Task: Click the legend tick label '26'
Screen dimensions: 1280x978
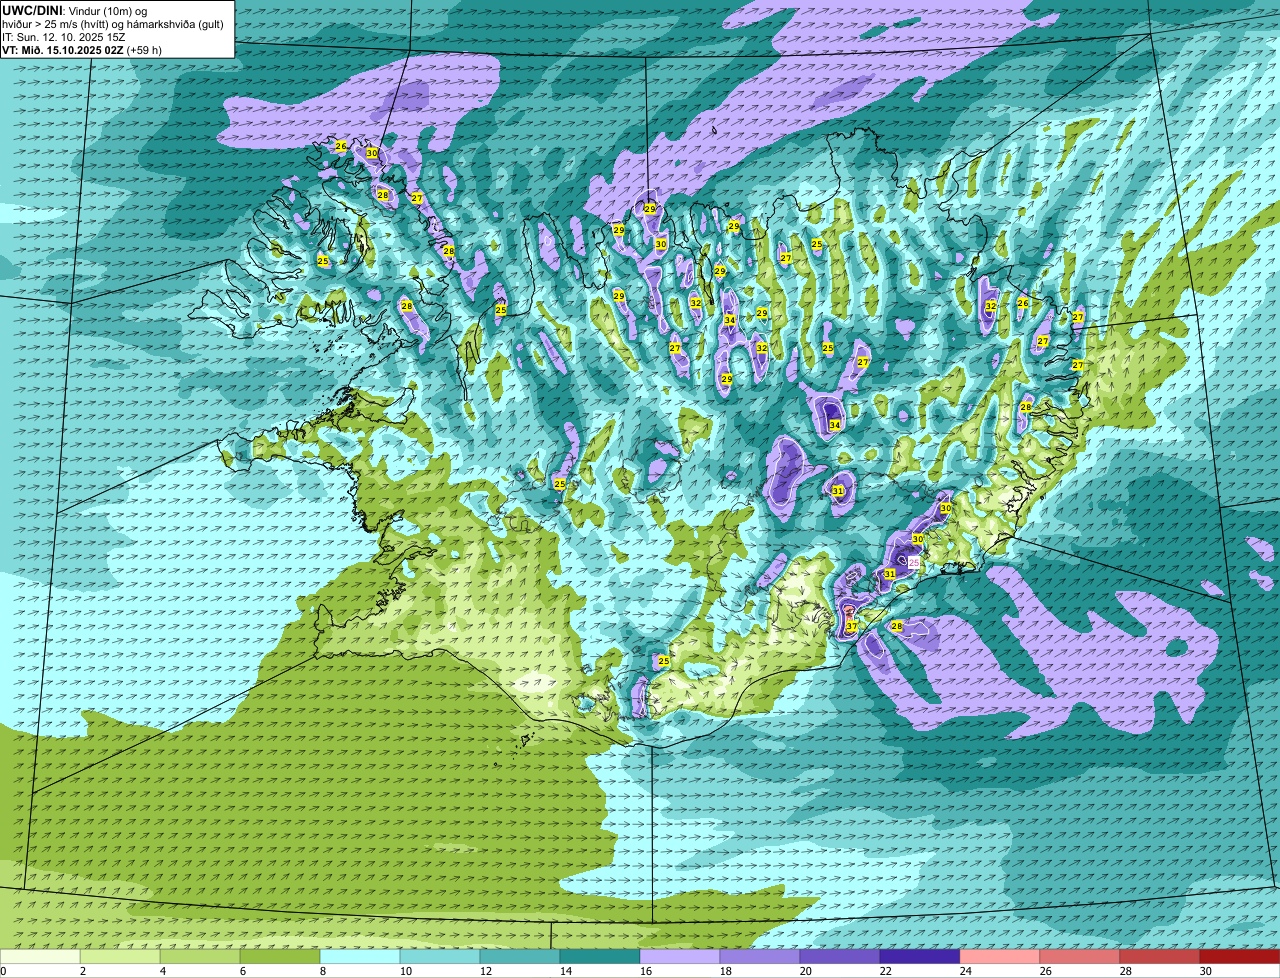Action: click(x=1045, y=971)
